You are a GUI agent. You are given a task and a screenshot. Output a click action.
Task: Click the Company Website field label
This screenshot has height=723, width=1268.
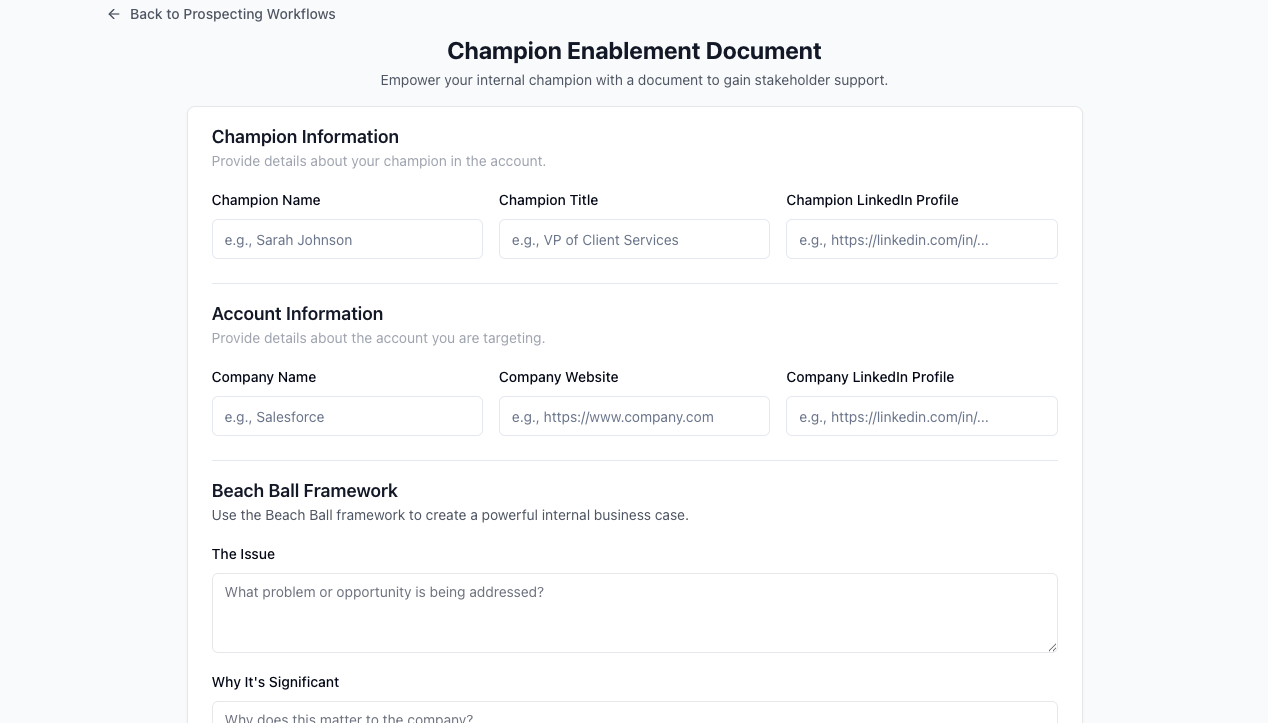(558, 377)
